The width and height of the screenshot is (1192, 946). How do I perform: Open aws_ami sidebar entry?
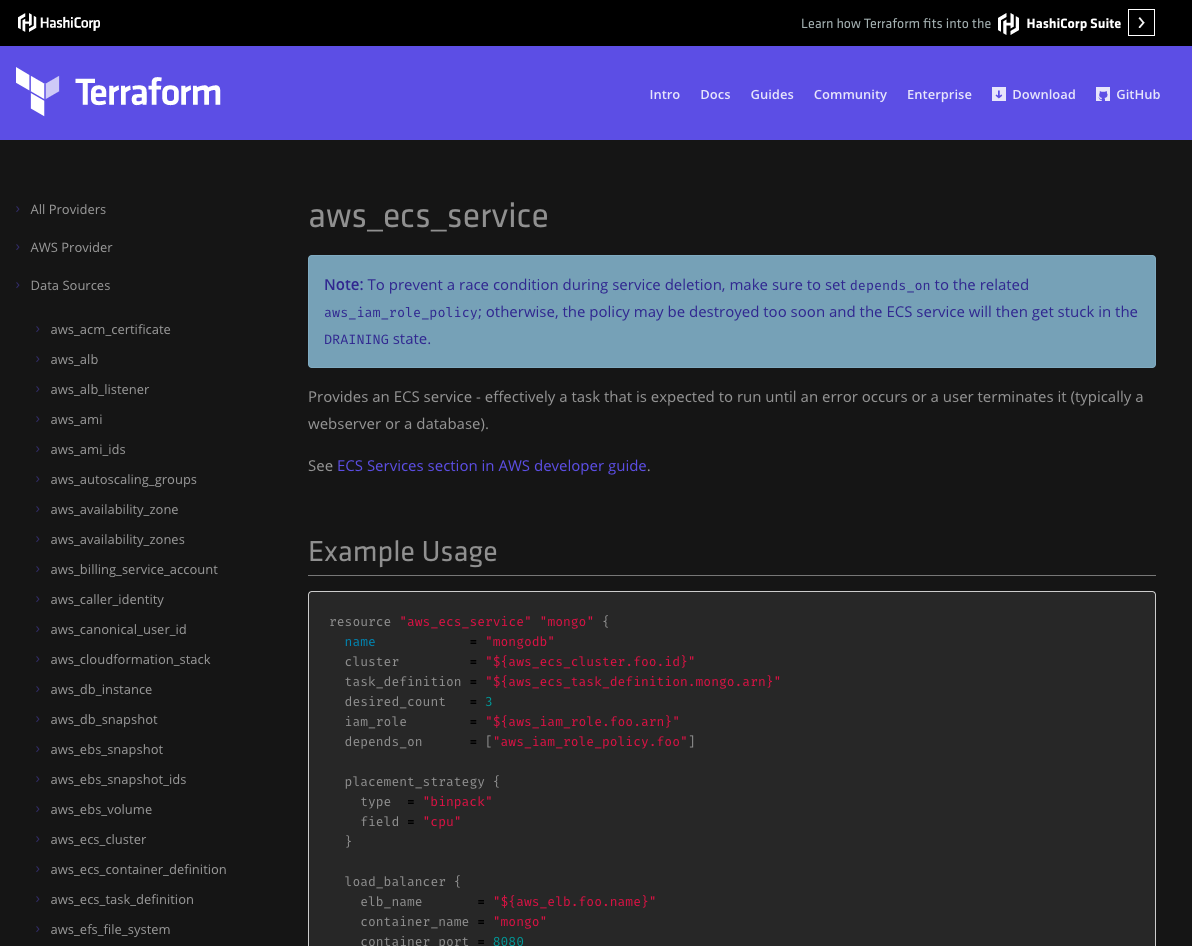76,419
